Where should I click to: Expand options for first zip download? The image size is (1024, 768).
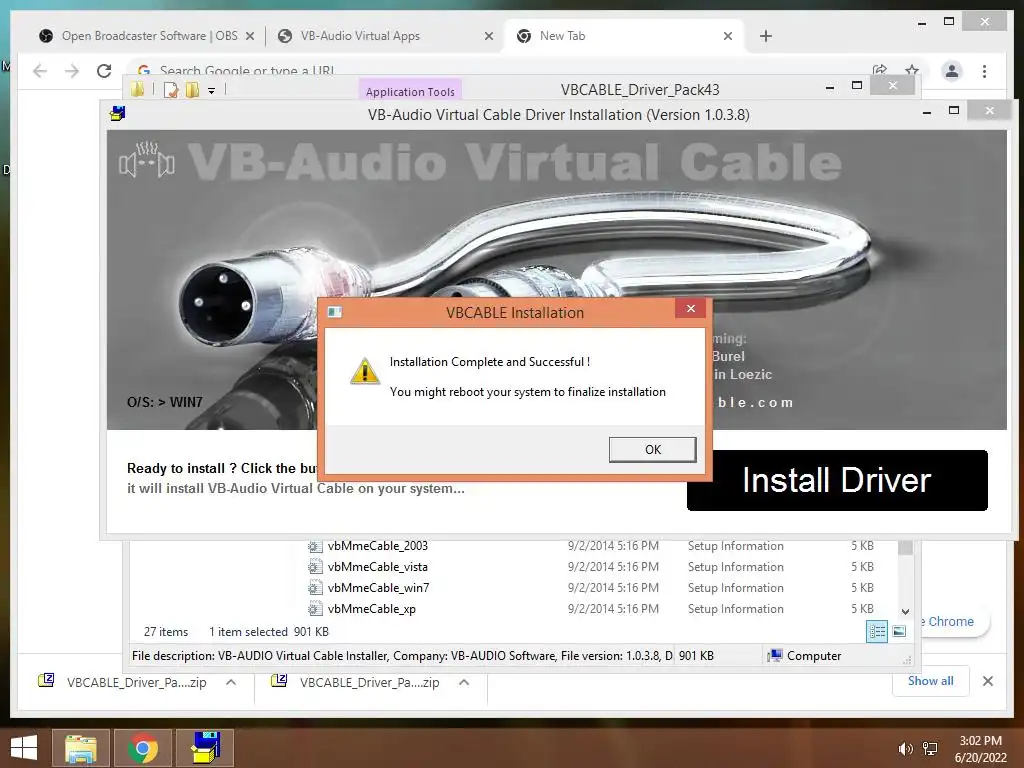pyautogui.click(x=231, y=682)
